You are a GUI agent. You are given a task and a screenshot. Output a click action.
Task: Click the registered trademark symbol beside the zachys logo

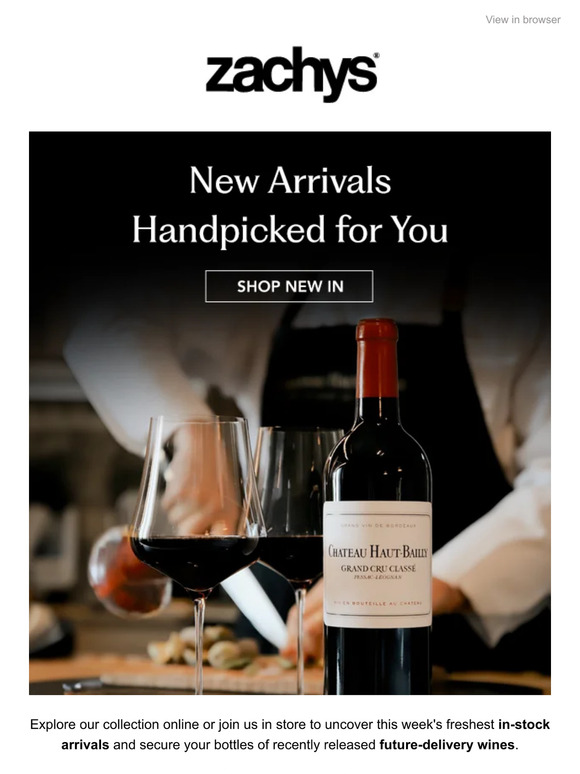coord(376,56)
